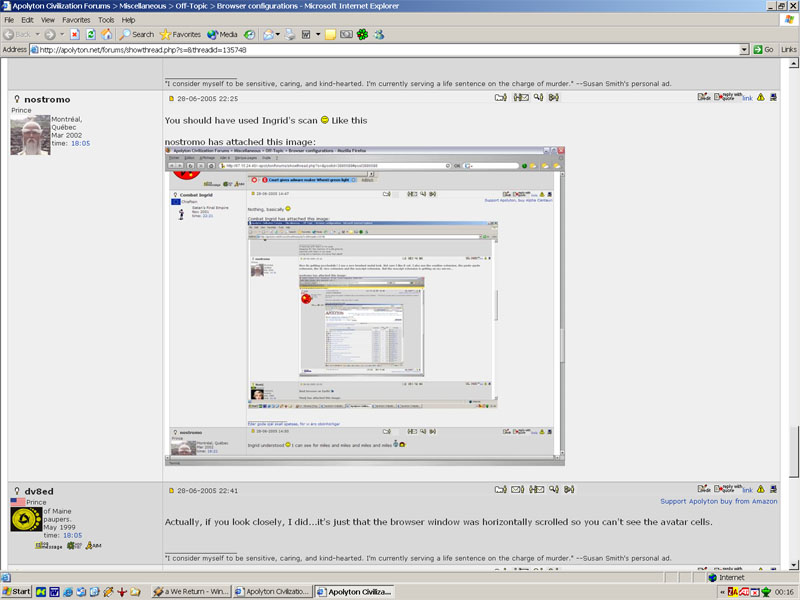
Task: Open the Favorites menu
Action: pos(75,19)
